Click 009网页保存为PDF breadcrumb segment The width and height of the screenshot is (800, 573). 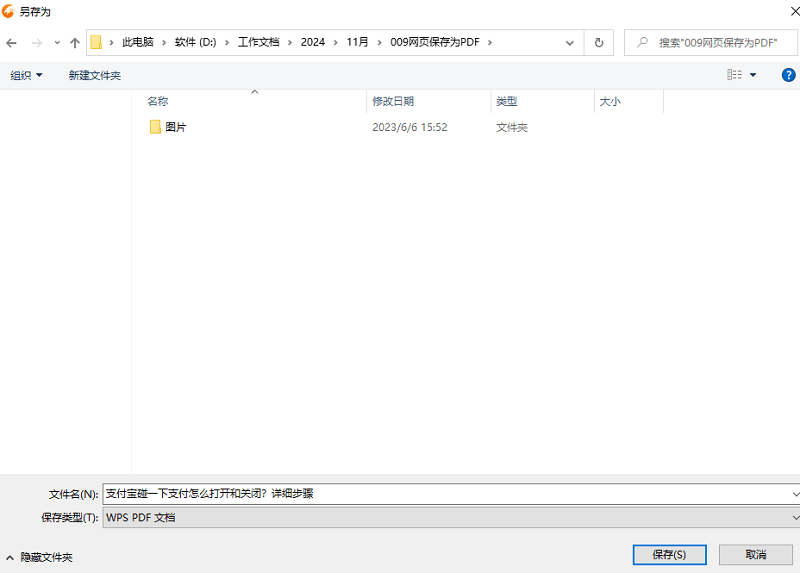point(435,42)
